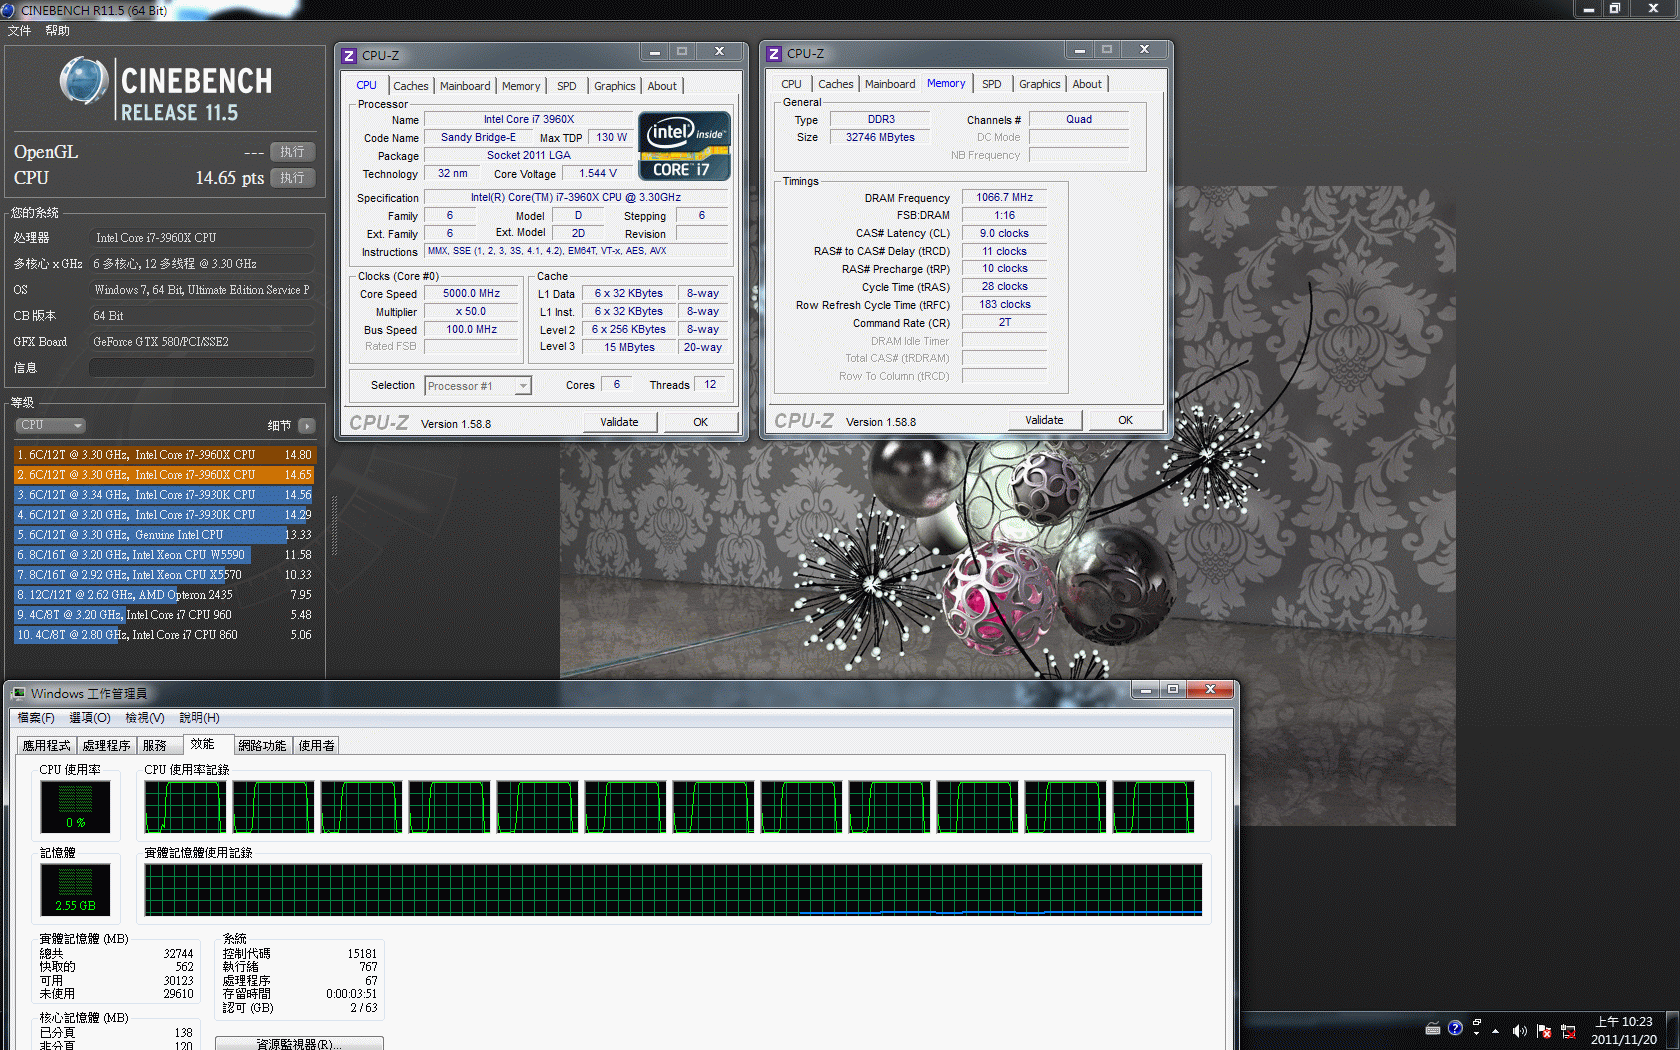This screenshot has width=1680, height=1050.
Task: Open the Help menu in Cinebench
Action: click(57, 31)
